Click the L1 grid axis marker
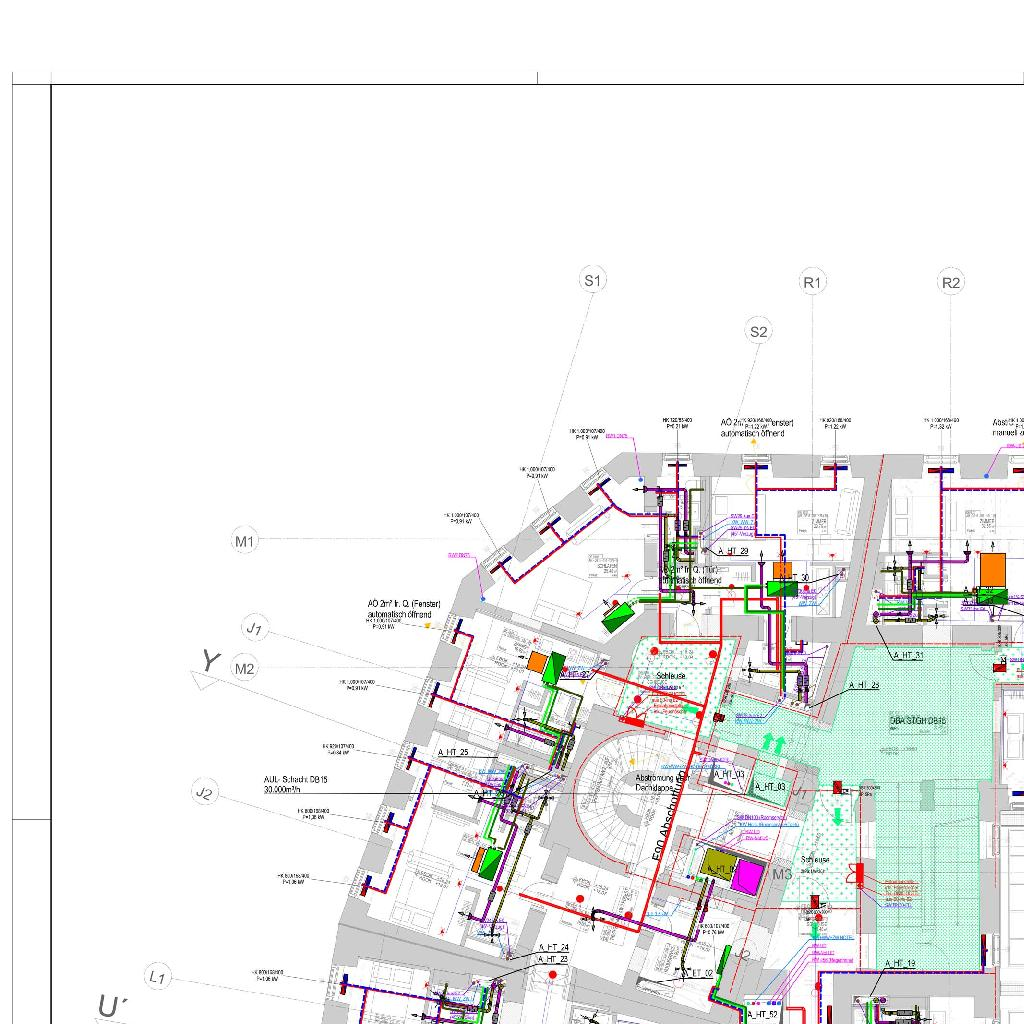This screenshot has width=1024, height=1024. [x=157, y=977]
